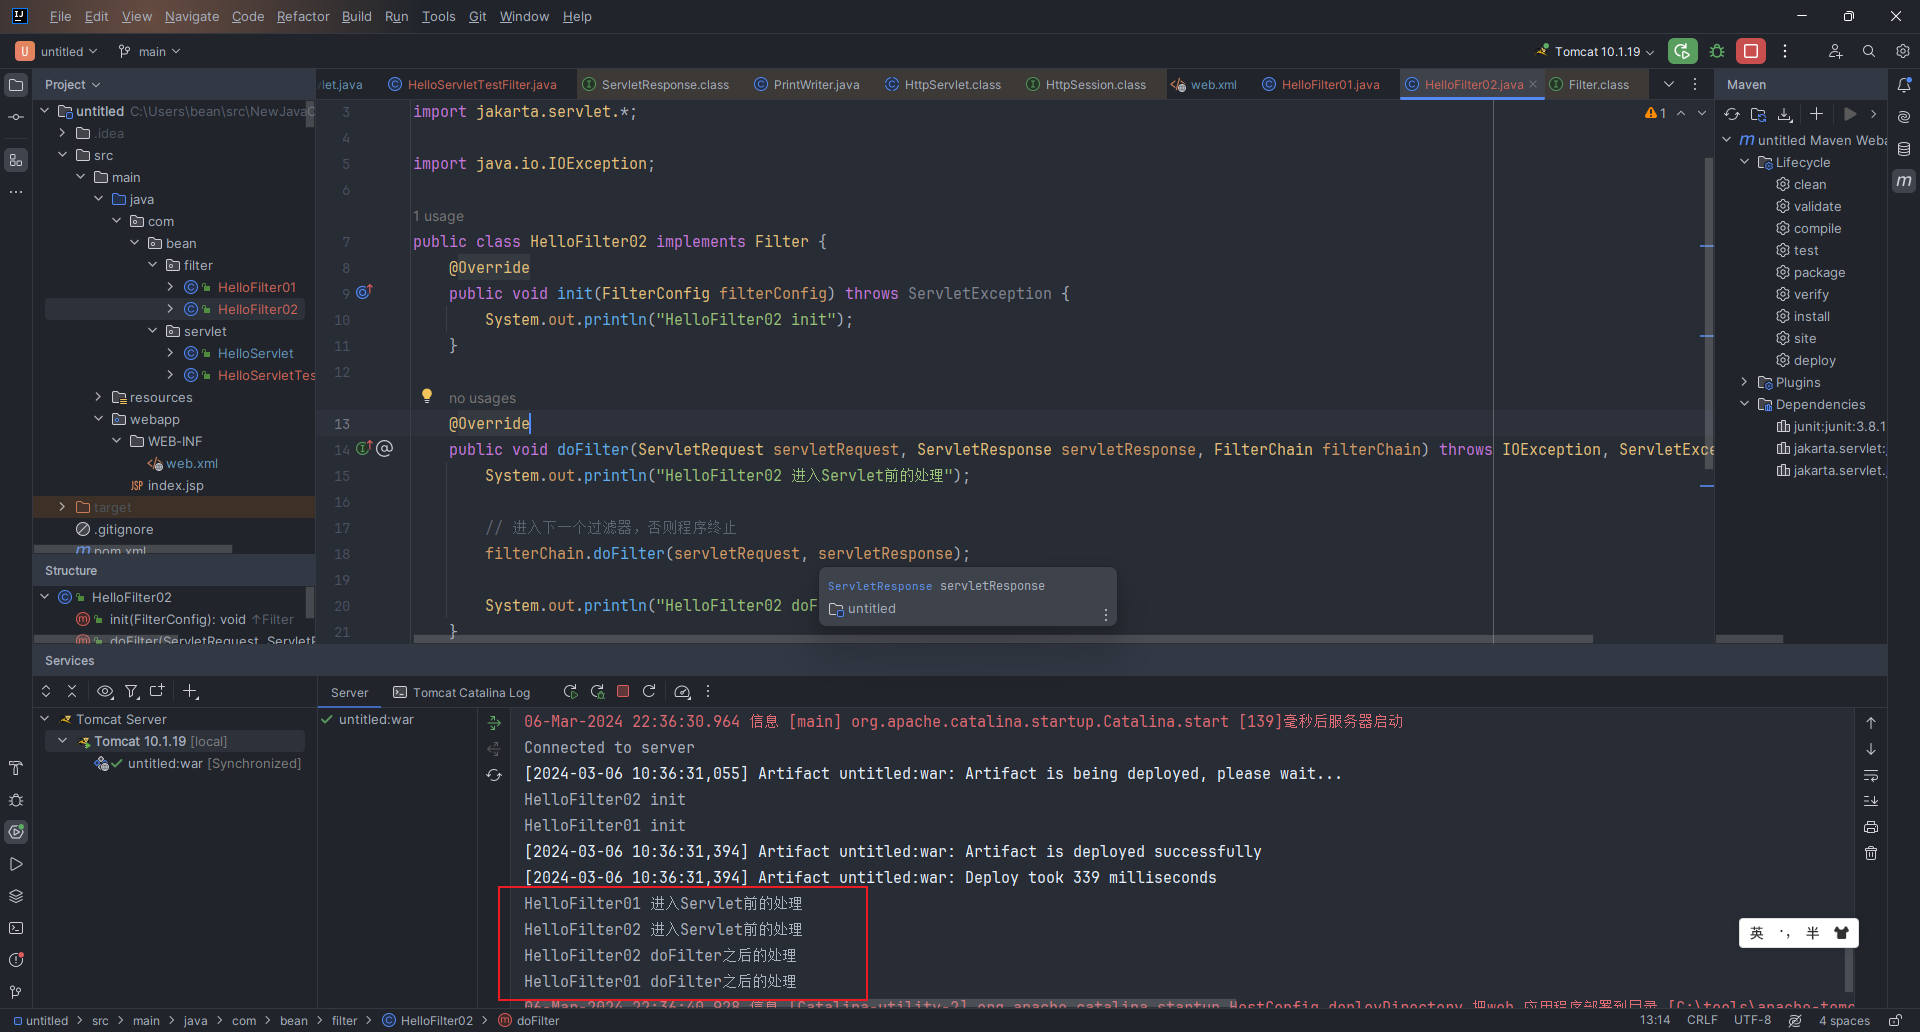Click the UTF-8 encoding status
Image resolution: width=1920 pixels, height=1032 pixels.
coord(1752,1020)
